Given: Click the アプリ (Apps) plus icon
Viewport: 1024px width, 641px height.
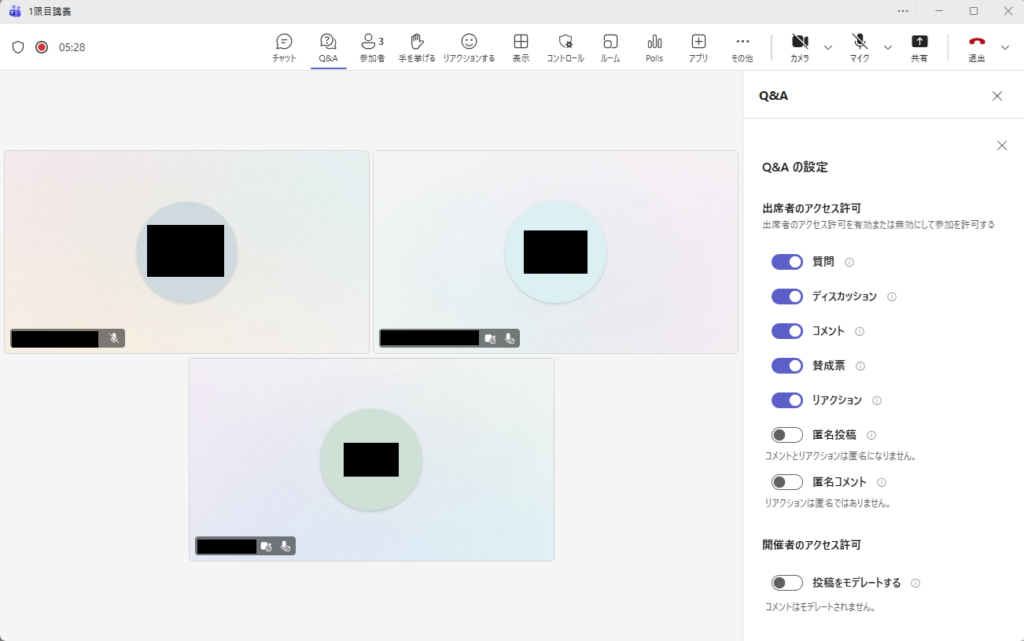Looking at the screenshot, I should (698, 47).
